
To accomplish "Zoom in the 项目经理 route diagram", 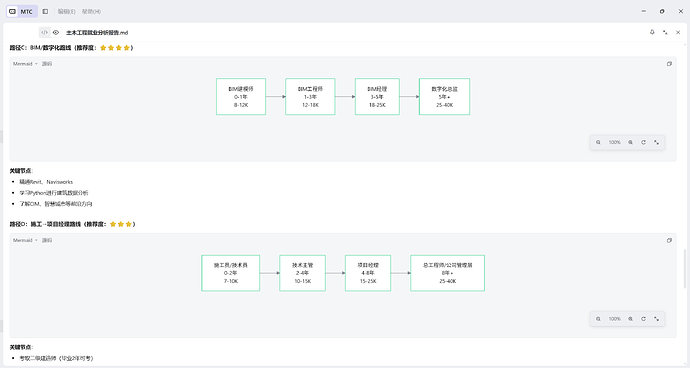I will point(630,319).
